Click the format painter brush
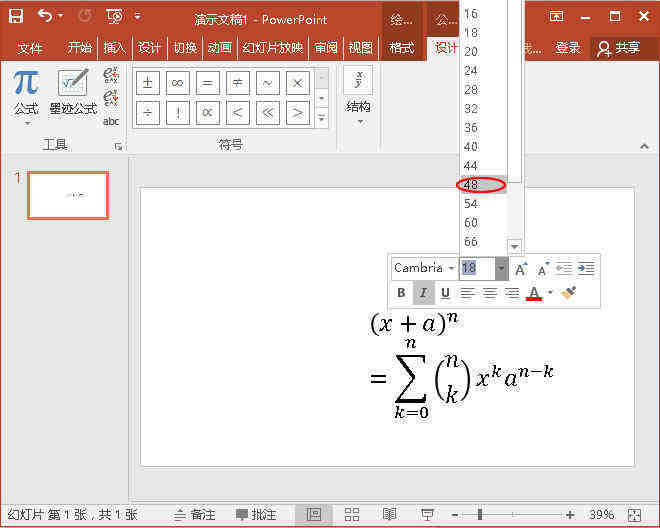Screen dimensions: 660x528 tap(569, 293)
